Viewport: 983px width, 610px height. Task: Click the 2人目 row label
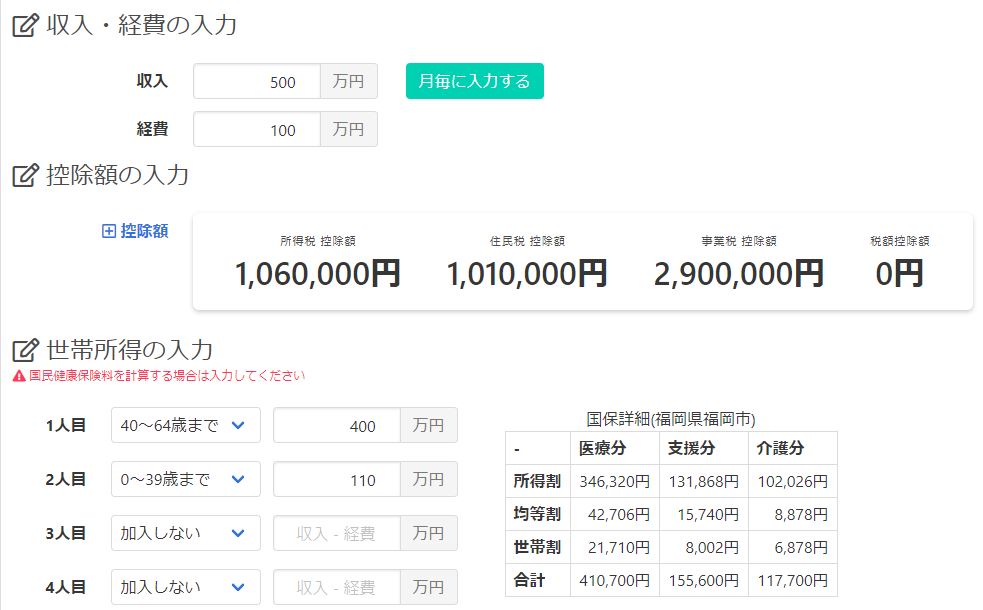[x=65, y=479]
